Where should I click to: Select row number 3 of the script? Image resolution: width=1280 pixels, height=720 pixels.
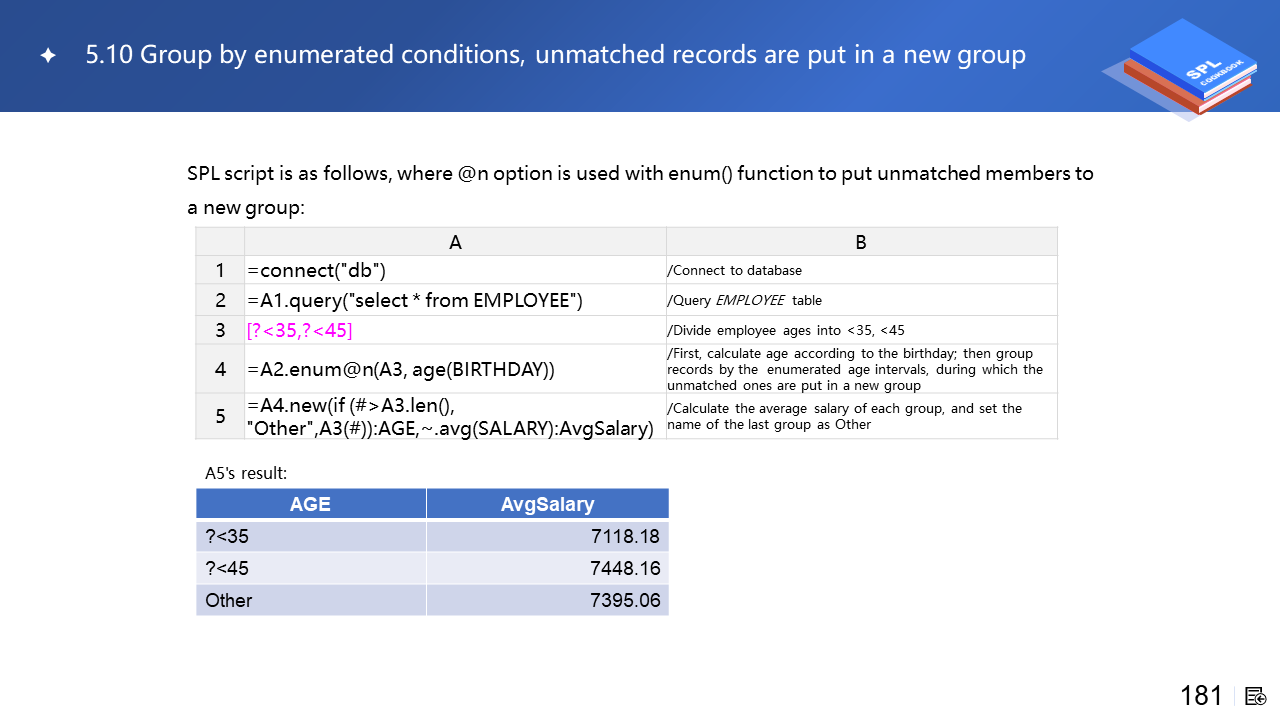click(220, 331)
